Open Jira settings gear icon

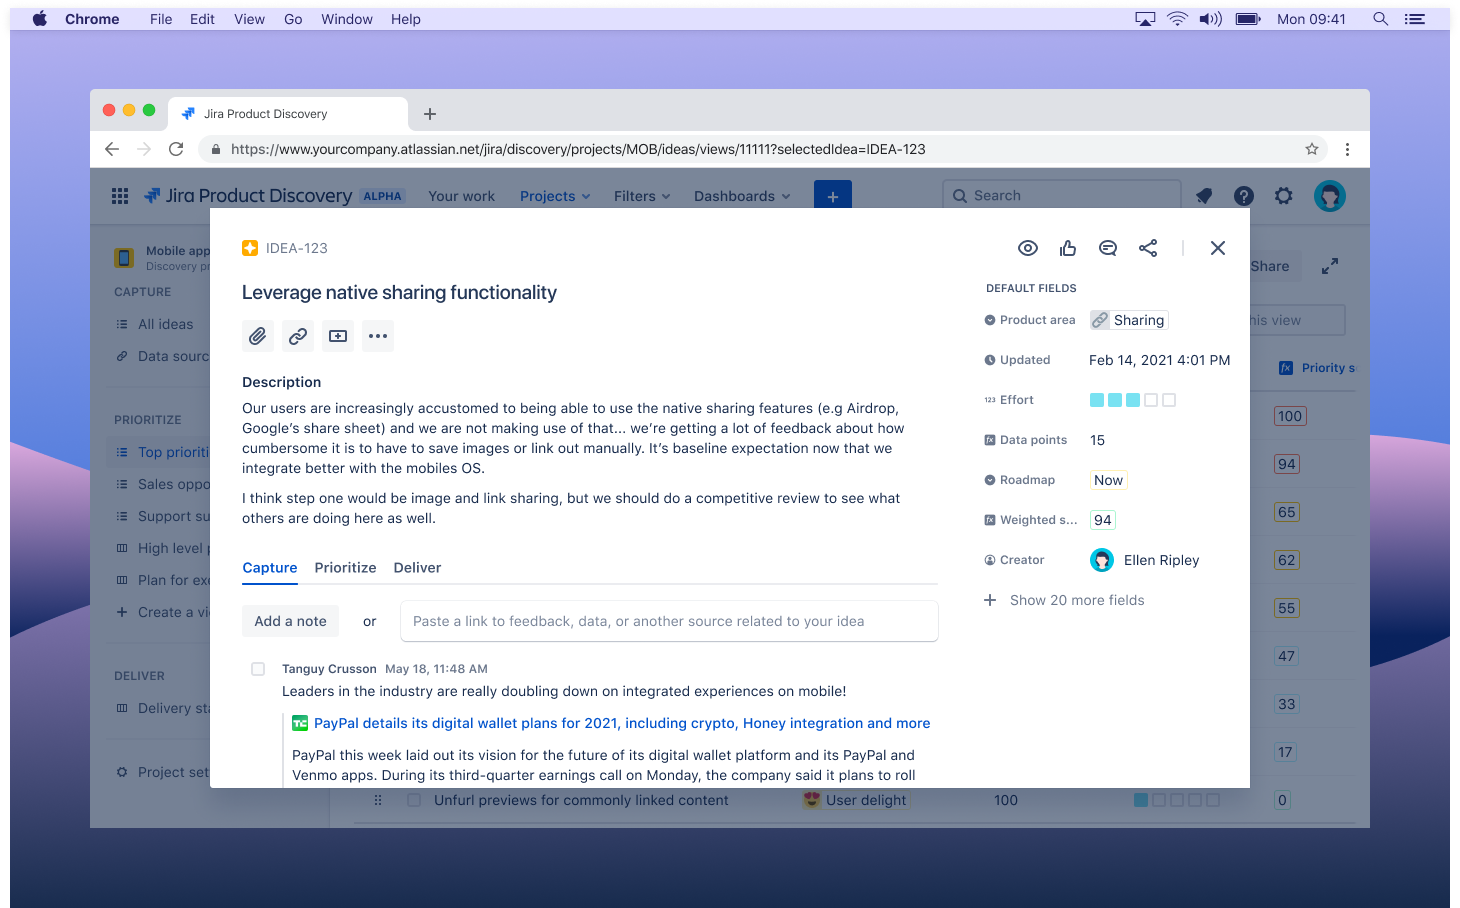point(1284,196)
